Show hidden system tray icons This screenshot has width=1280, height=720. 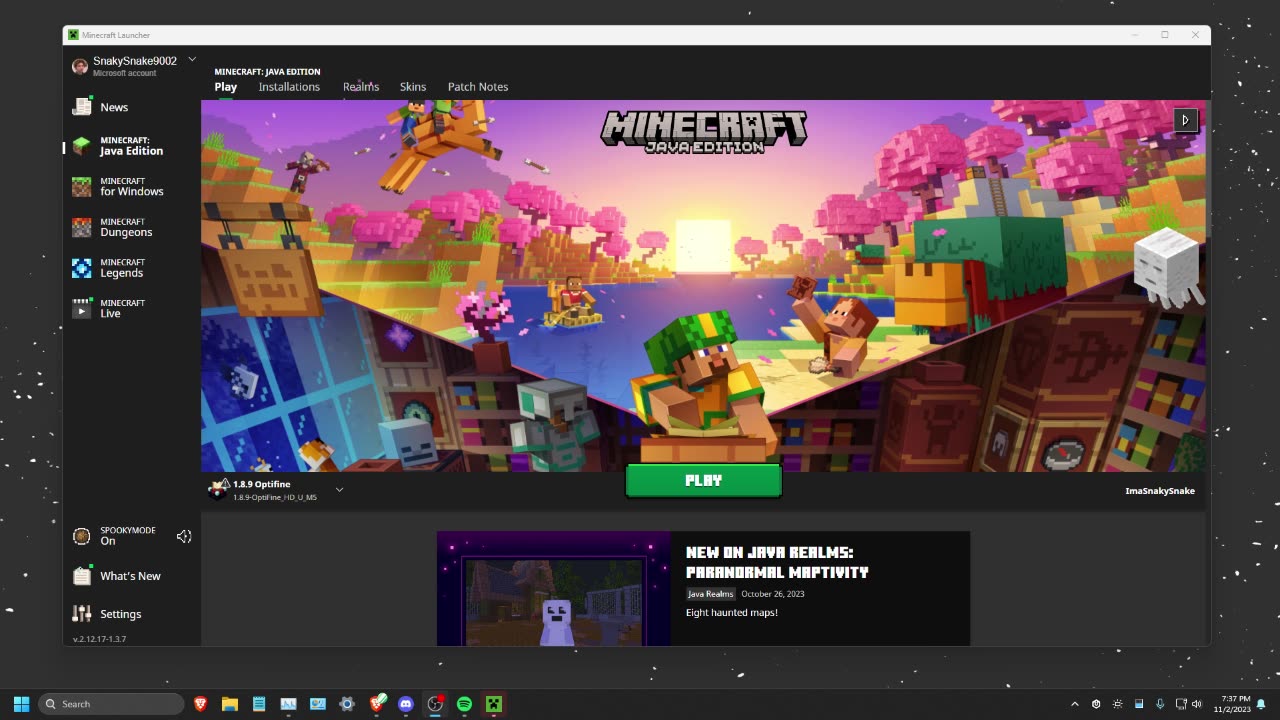pyautogui.click(x=1075, y=704)
